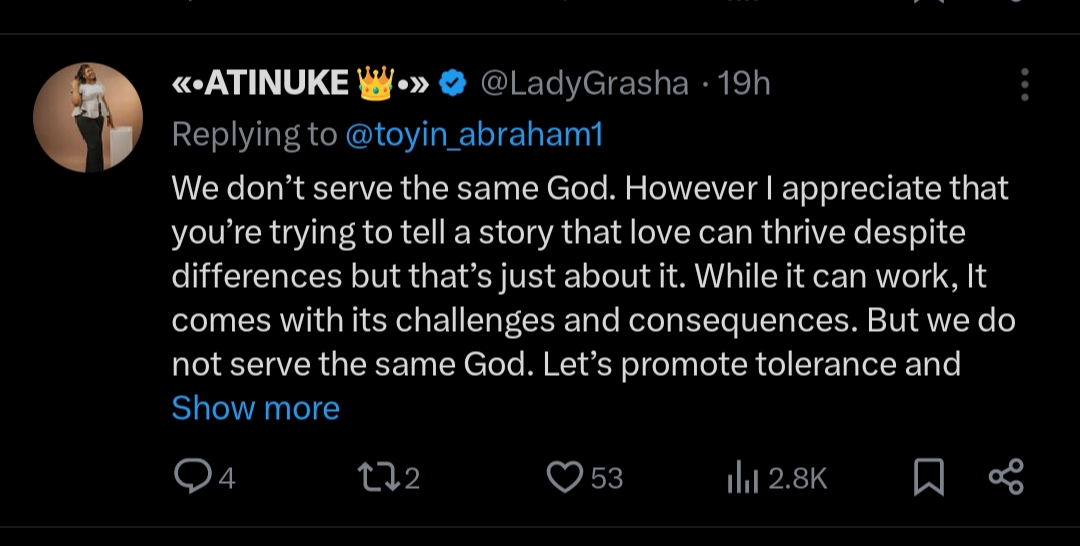Repost this tweet using the retweet icon

point(378,478)
